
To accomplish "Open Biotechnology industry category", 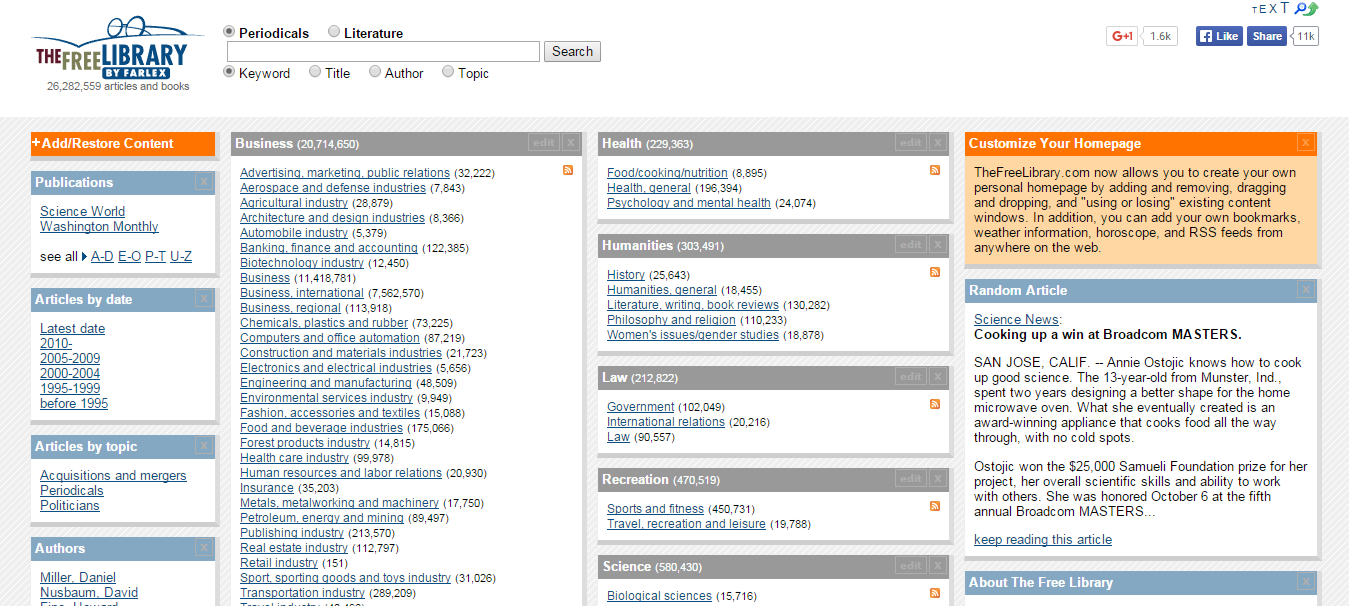I will [x=302, y=263].
